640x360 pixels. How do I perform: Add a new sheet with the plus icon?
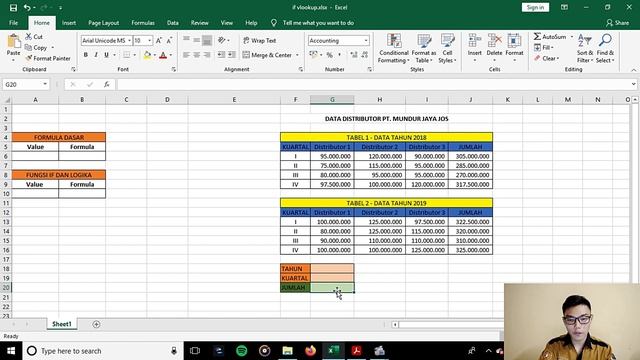click(x=96, y=324)
